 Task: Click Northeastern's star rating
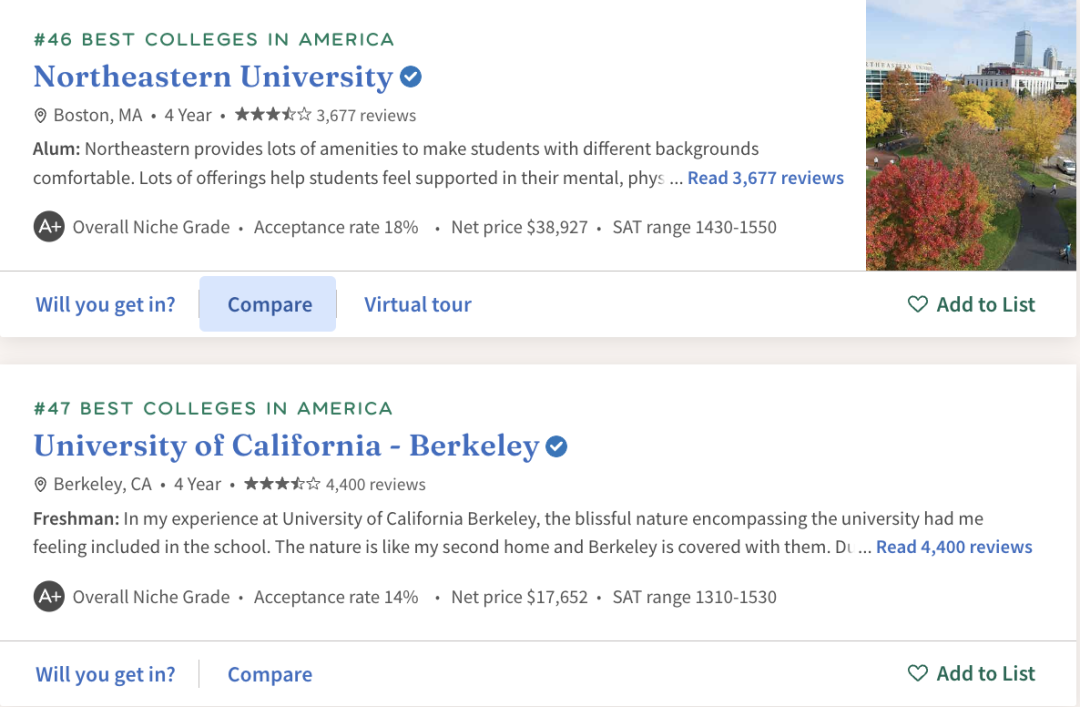tap(273, 115)
